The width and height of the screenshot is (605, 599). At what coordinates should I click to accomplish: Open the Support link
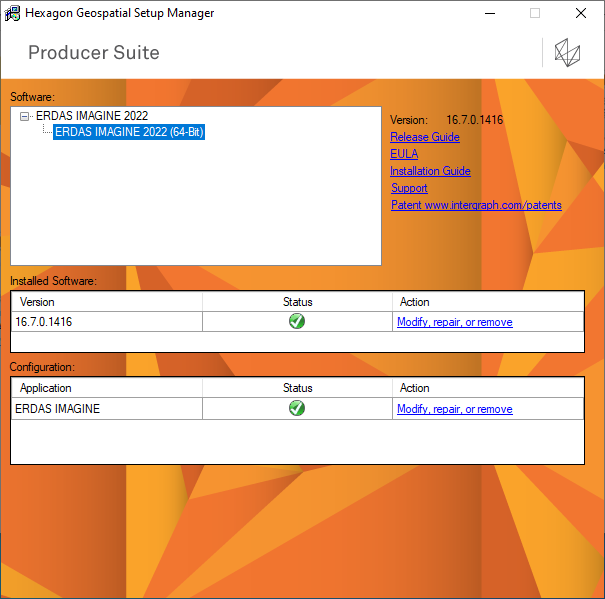tap(409, 188)
